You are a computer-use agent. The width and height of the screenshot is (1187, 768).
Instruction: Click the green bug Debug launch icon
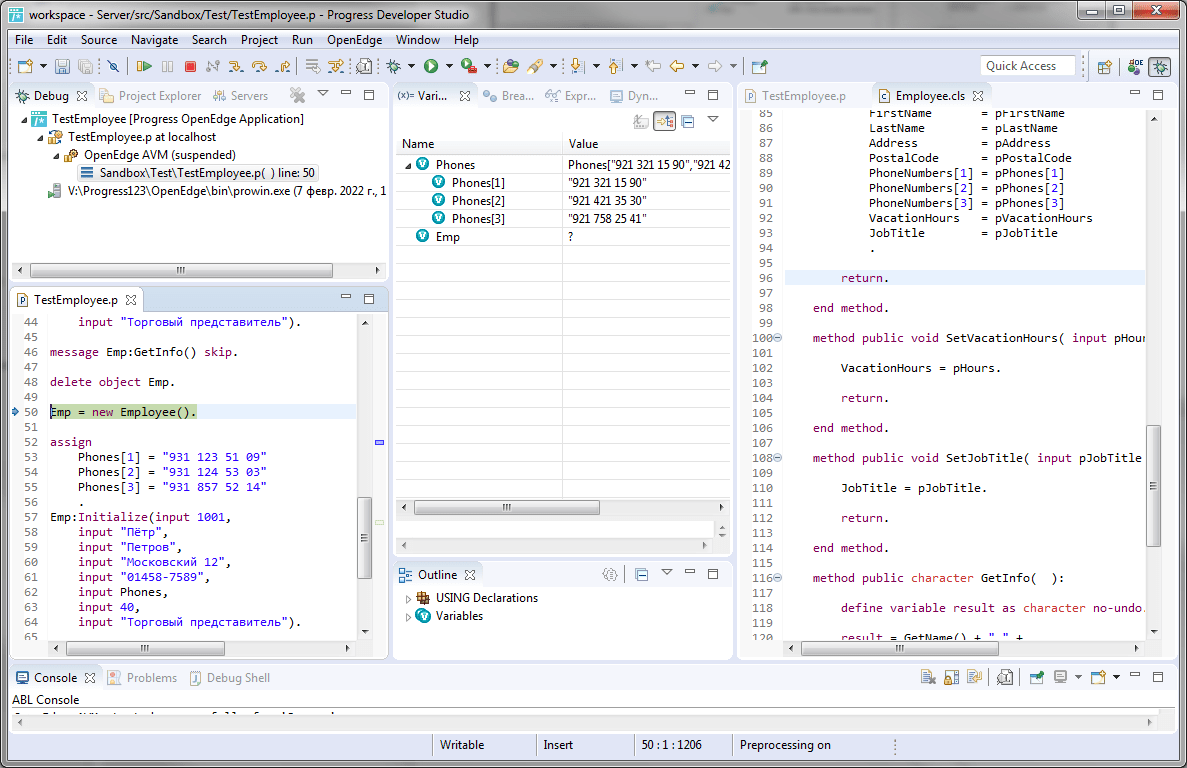tap(394, 67)
